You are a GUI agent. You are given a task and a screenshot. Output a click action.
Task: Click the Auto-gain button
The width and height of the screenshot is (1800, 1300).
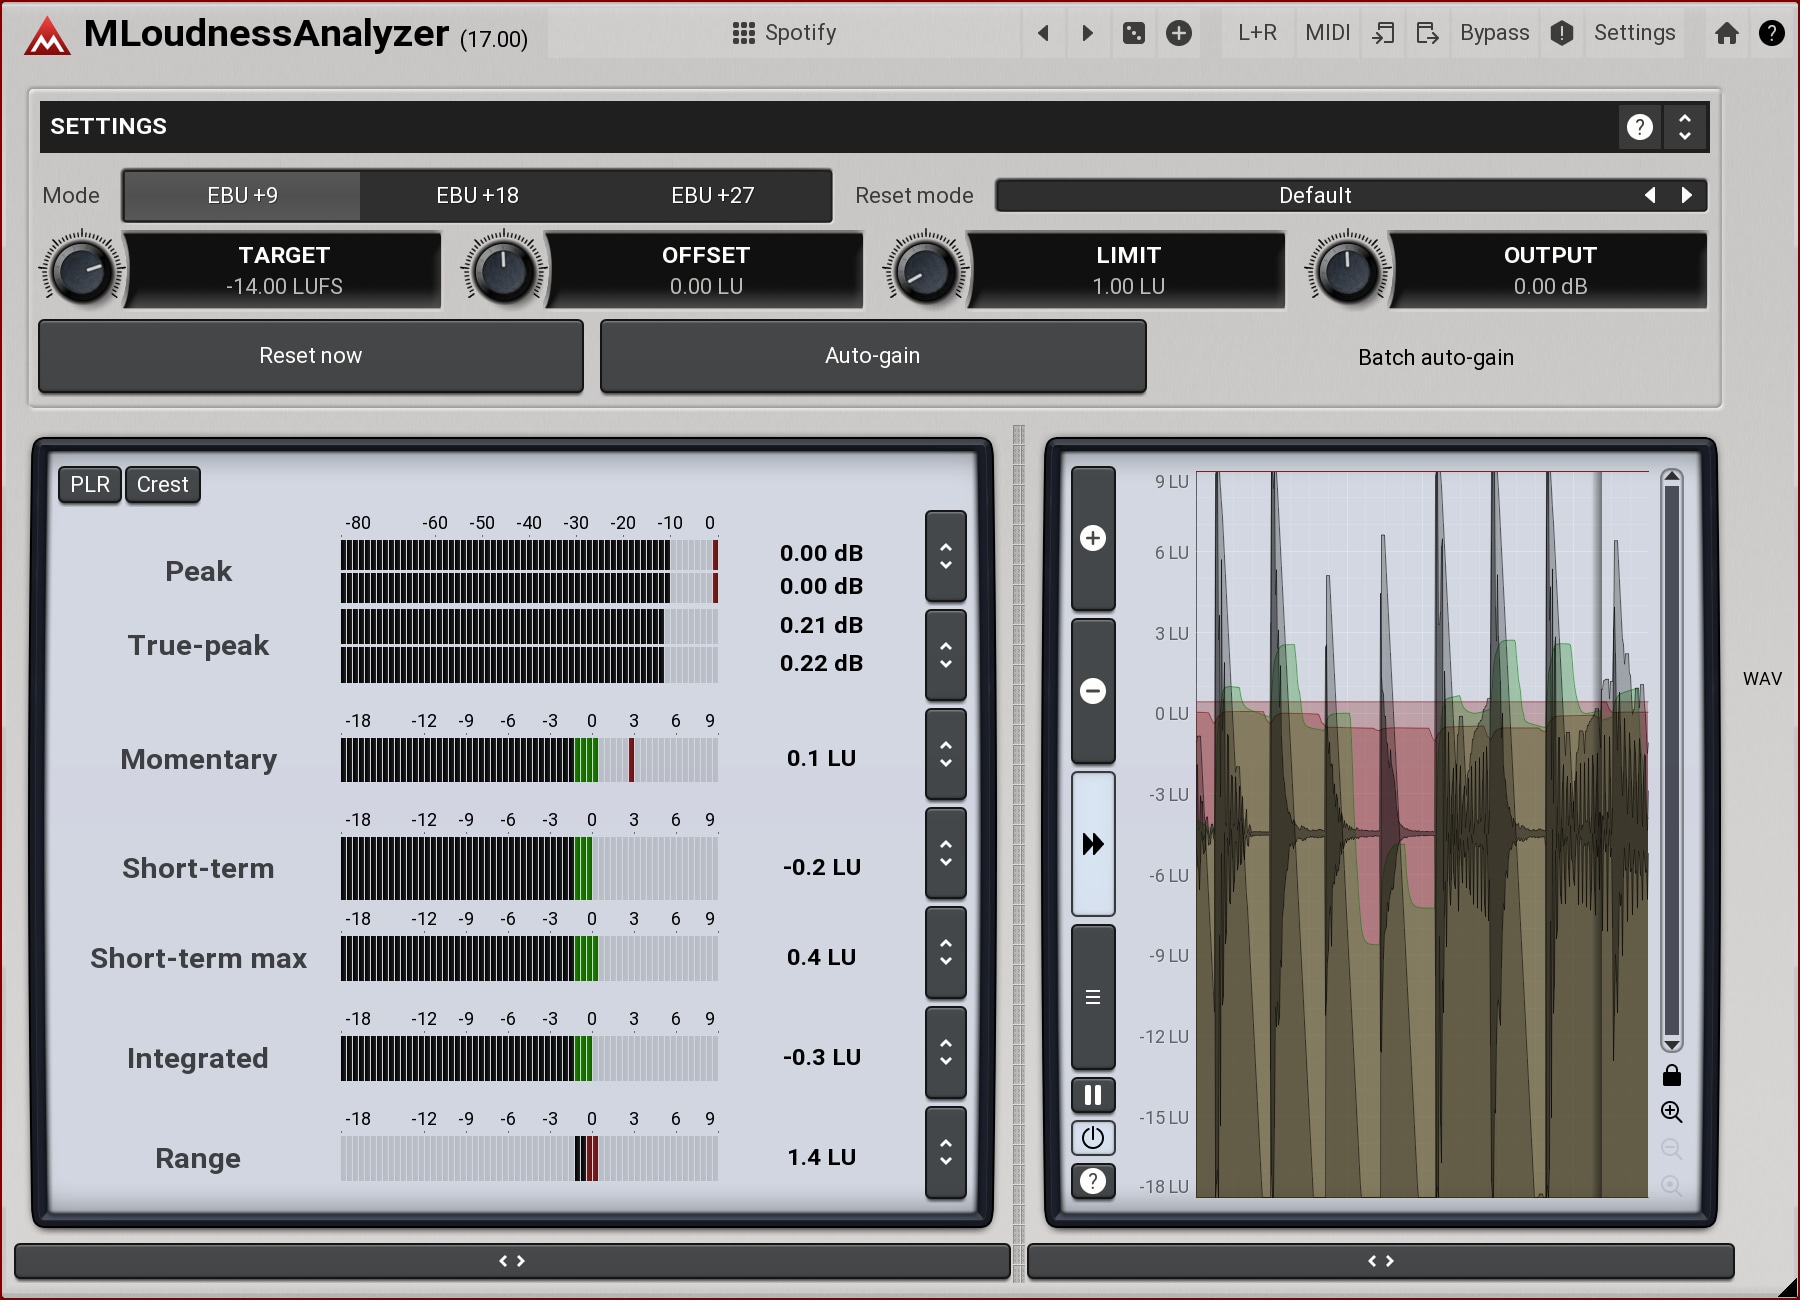(x=872, y=356)
